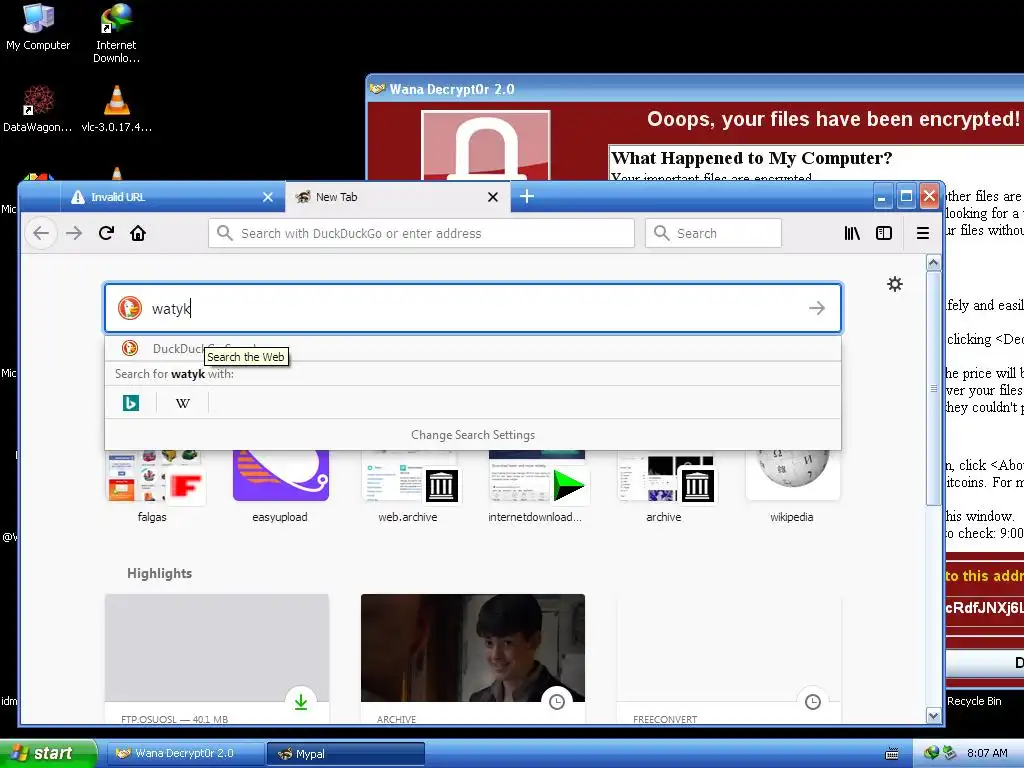Show sidebars using the sidebar icon
The height and width of the screenshot is (768, 1024).
(x=884, y=233)
